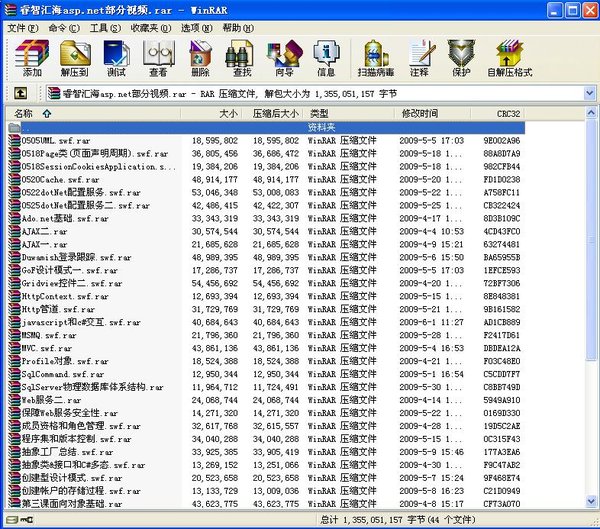The image size is (600, 529).
Task: Select file GoF设计模式一.swf.rar
Action: pyautogui.click(x=265, y=271)
